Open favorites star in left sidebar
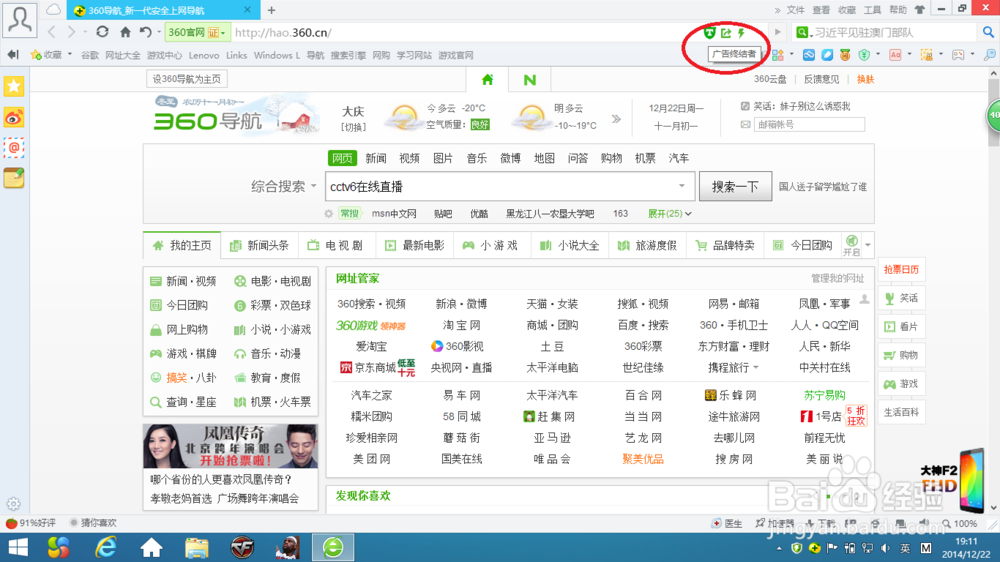 pos(14,86)
